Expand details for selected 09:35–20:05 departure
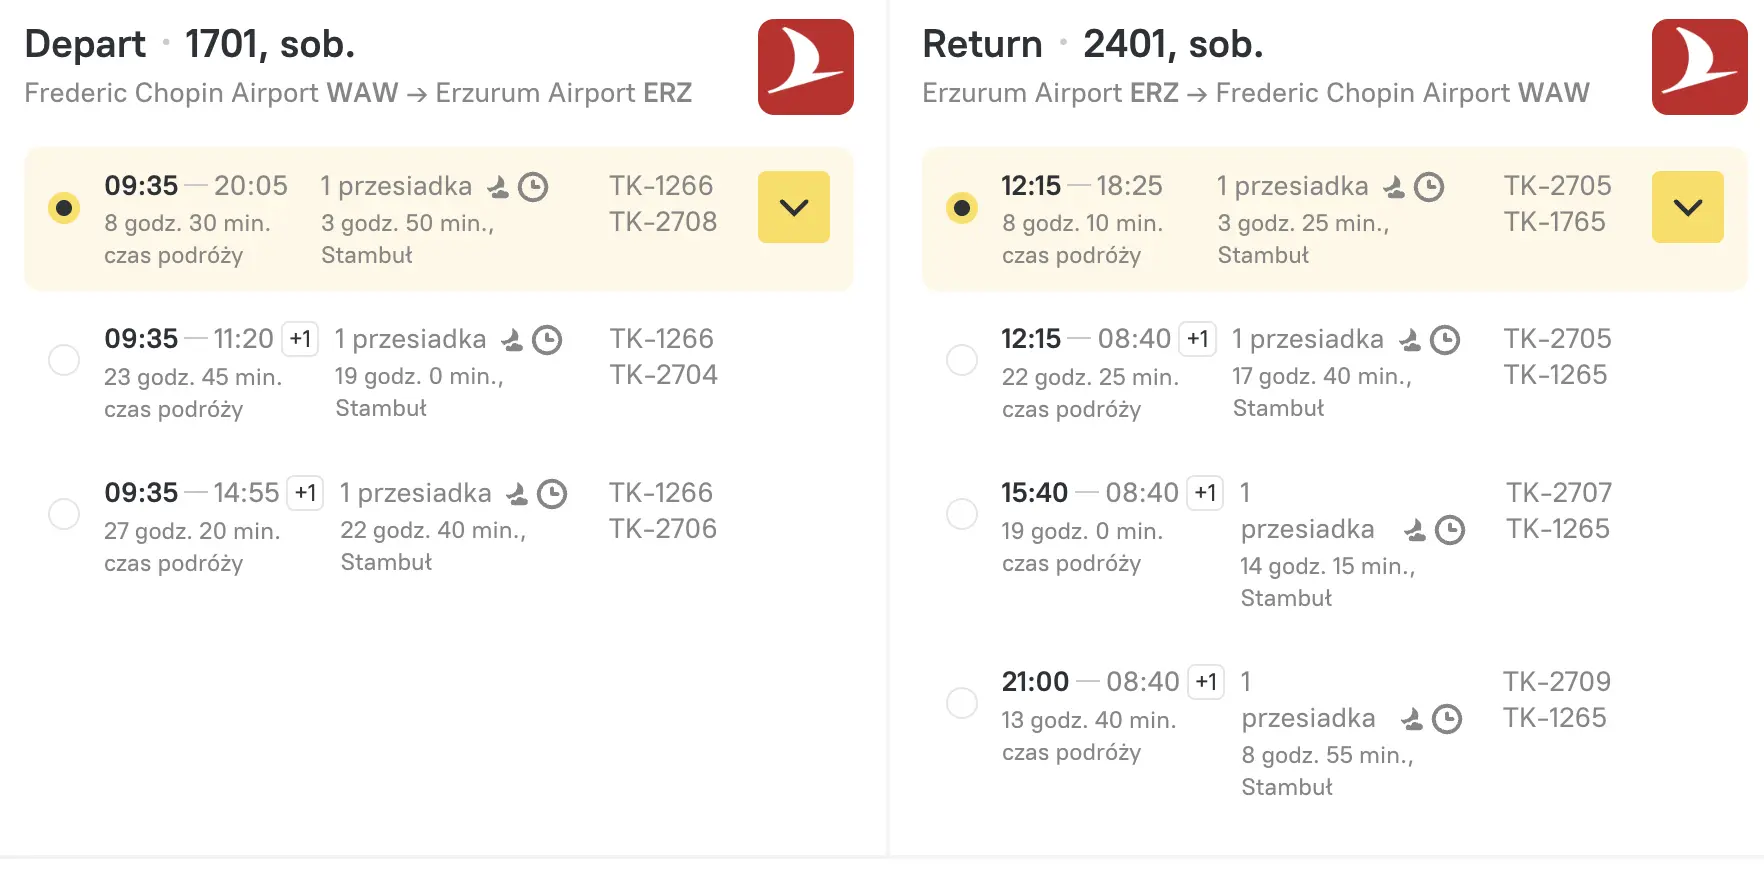The image size is (1764, 876). (x=793, y=207)
